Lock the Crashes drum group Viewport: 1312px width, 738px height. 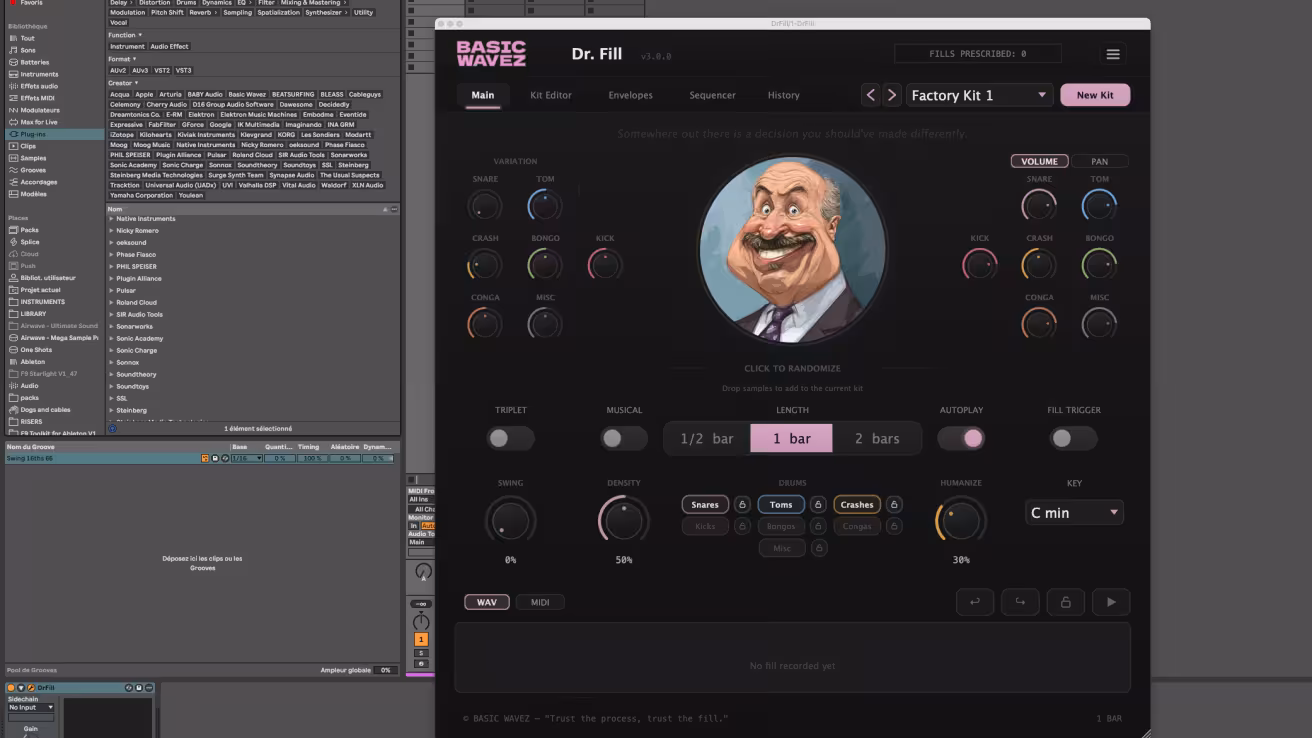[894, 505]
